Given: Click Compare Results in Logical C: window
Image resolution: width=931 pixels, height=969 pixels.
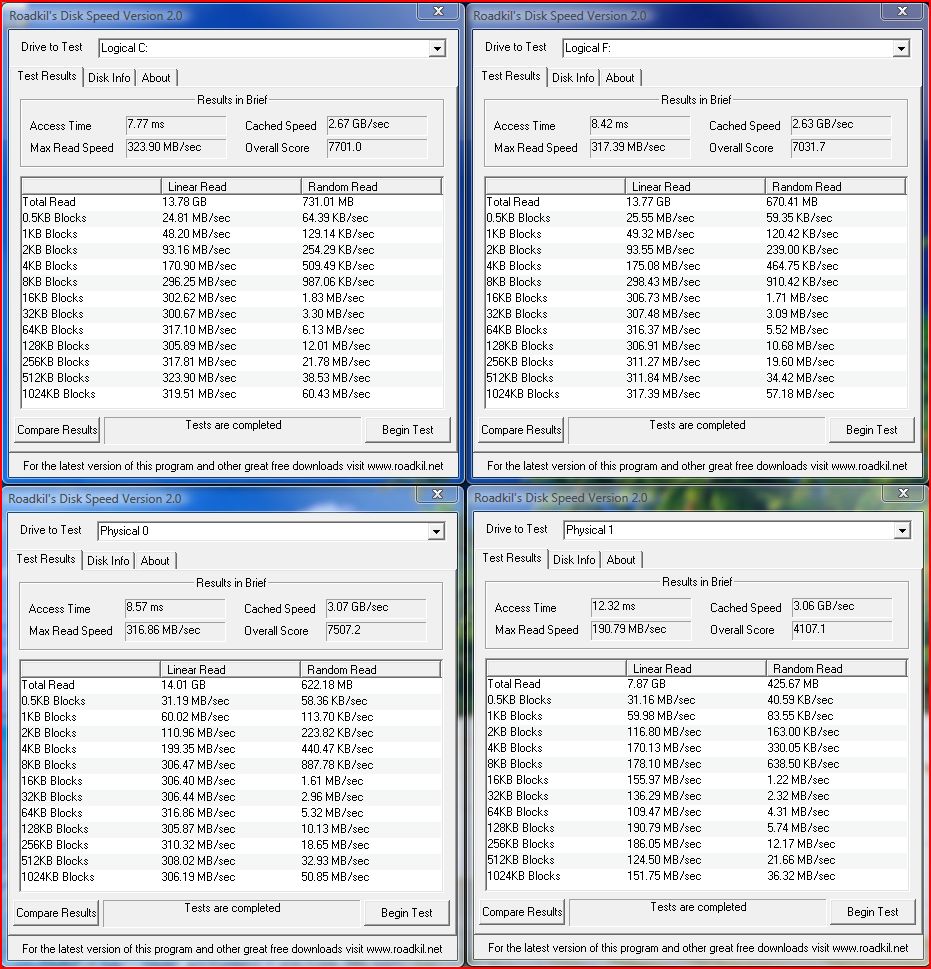Looking at the screenshot, I should [x=57, y=429].
